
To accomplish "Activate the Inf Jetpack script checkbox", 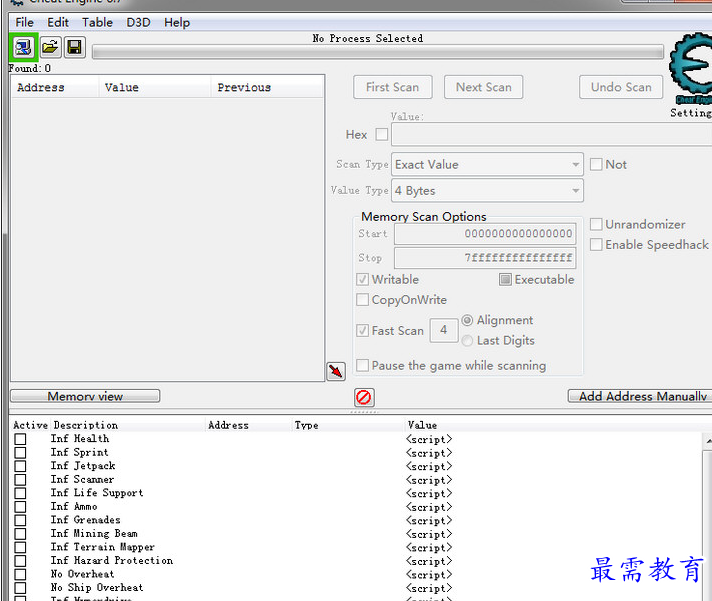I will [20, 466].
